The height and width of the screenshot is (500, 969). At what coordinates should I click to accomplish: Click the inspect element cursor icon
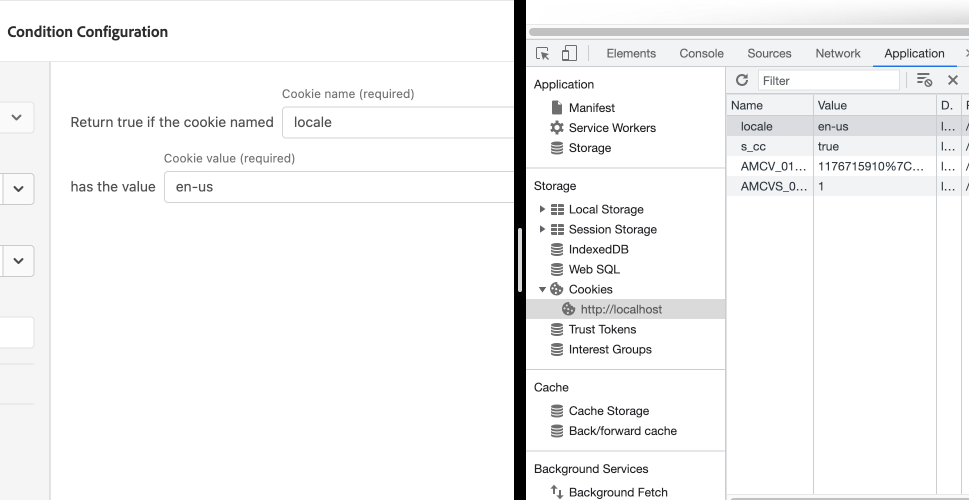coord(543,54)
